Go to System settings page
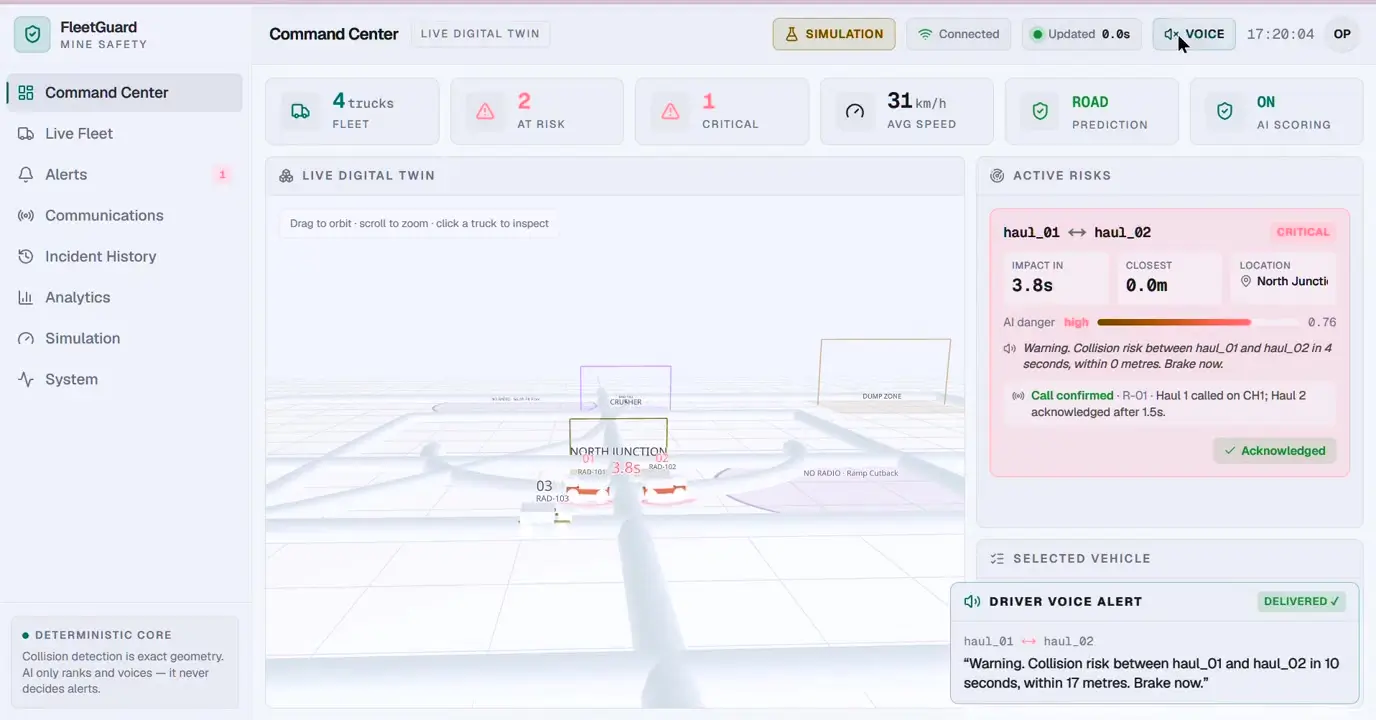This screenshot has height=720, width=1376. (124, 380)
